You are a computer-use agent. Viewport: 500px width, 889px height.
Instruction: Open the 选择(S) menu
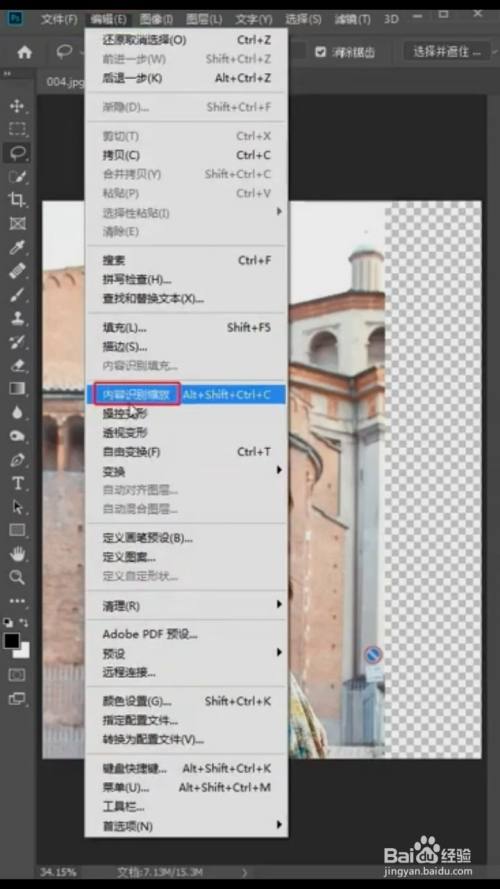pos(303,19)
